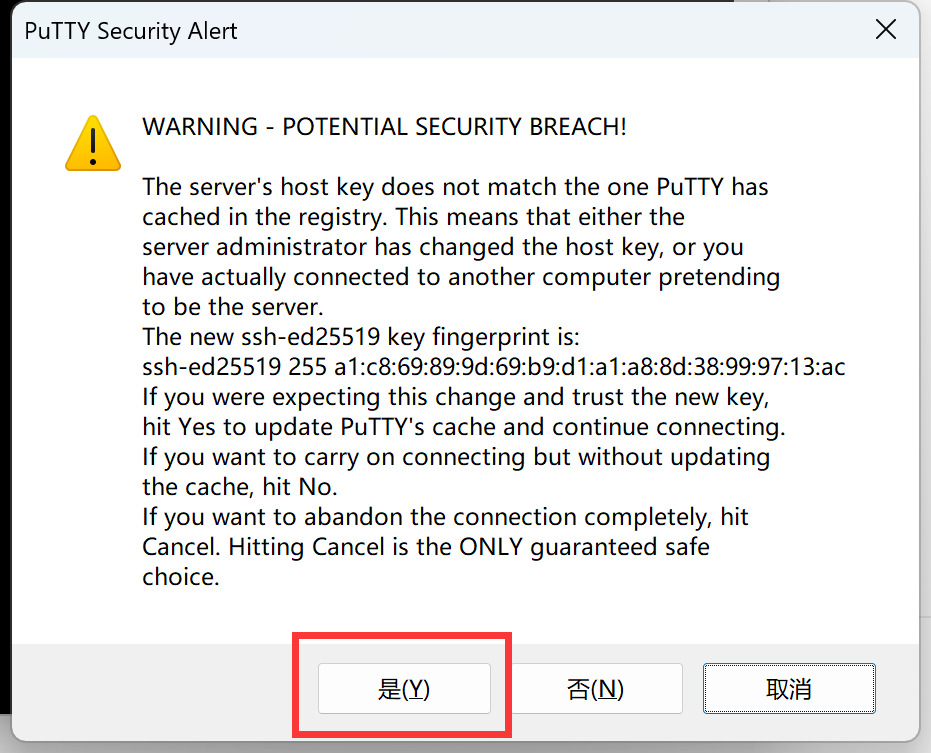The width and height of the screenshot is (931, 753).
Task: Accept the new key with 是(Y)
Action: coord(404,688)
